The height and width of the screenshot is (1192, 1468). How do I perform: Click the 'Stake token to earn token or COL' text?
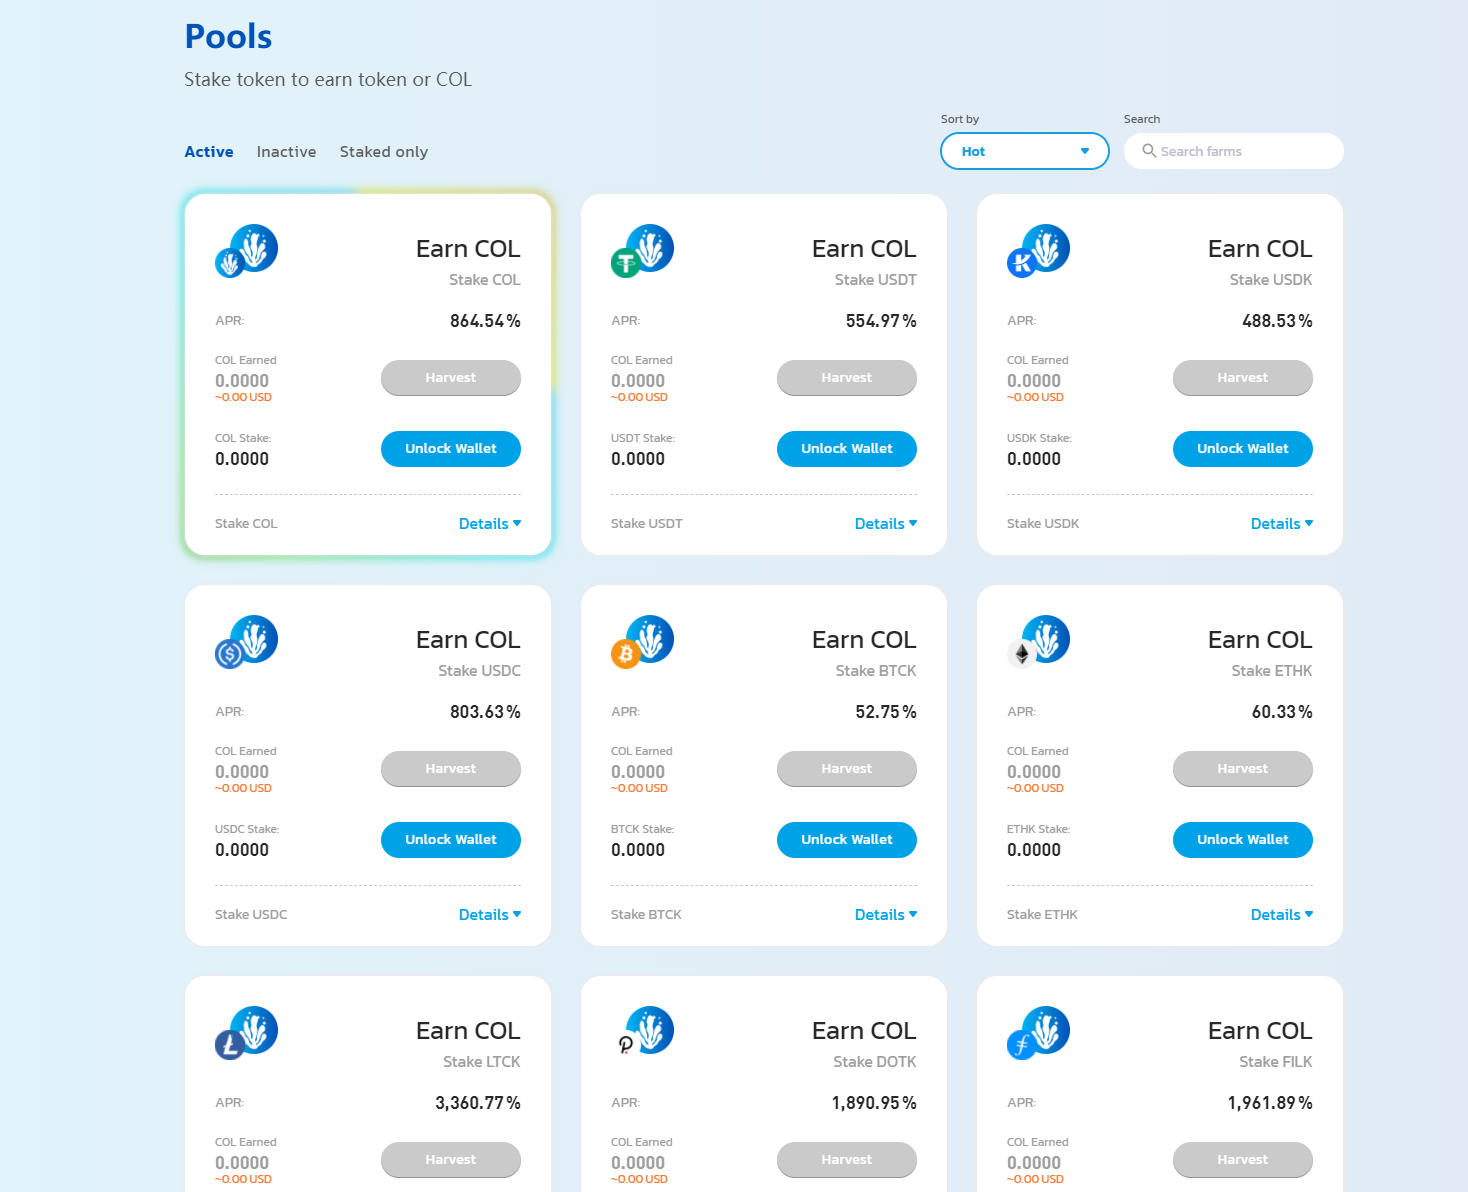coord(328,80)
